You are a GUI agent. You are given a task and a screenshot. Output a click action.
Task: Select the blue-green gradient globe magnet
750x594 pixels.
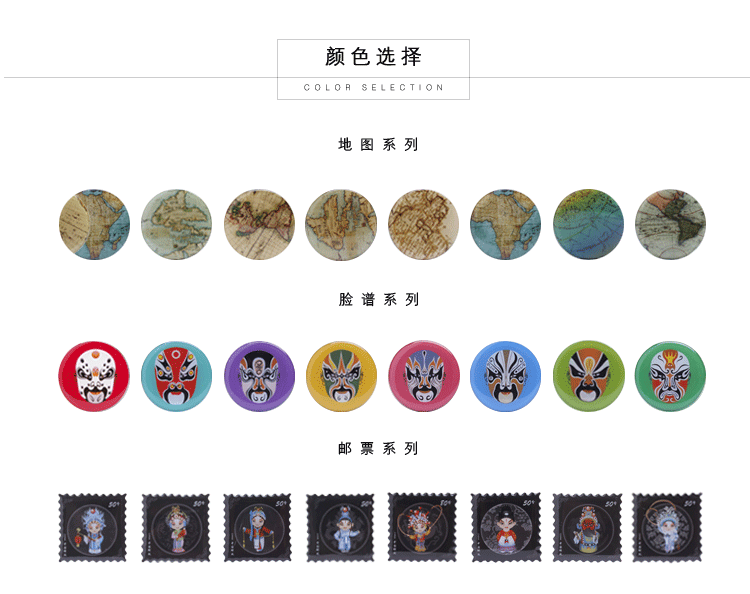pos(588,224)
